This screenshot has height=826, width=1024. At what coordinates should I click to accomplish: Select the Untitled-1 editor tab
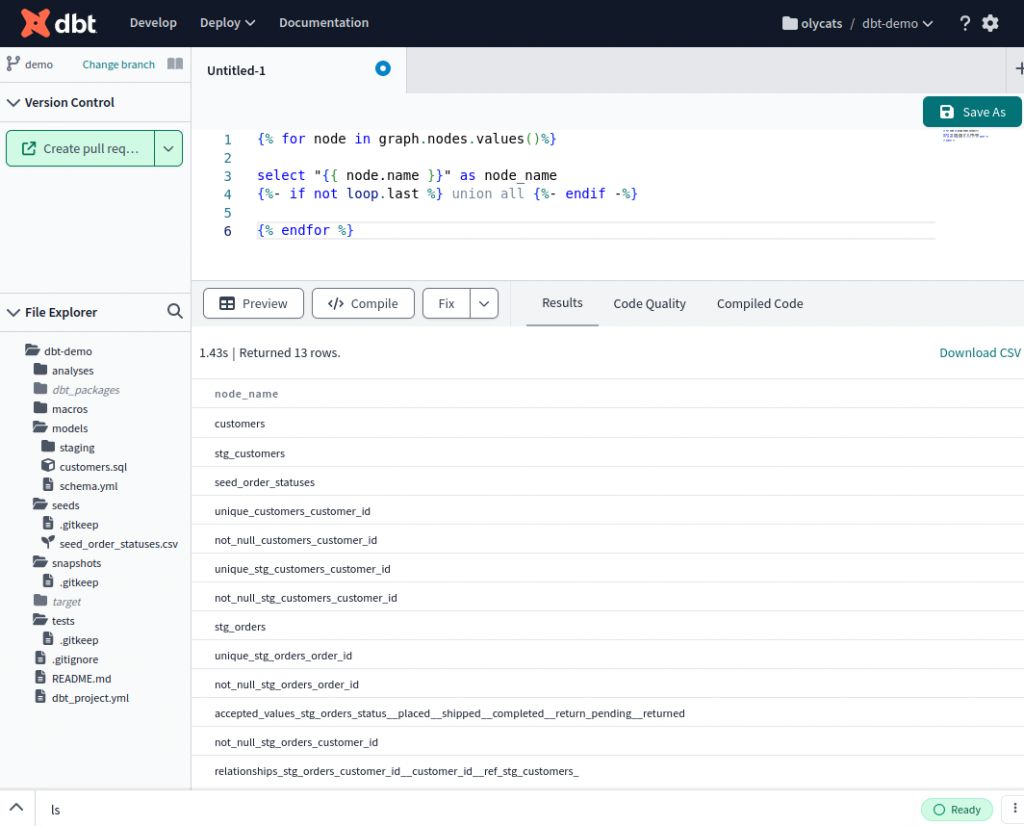[298, 70]
